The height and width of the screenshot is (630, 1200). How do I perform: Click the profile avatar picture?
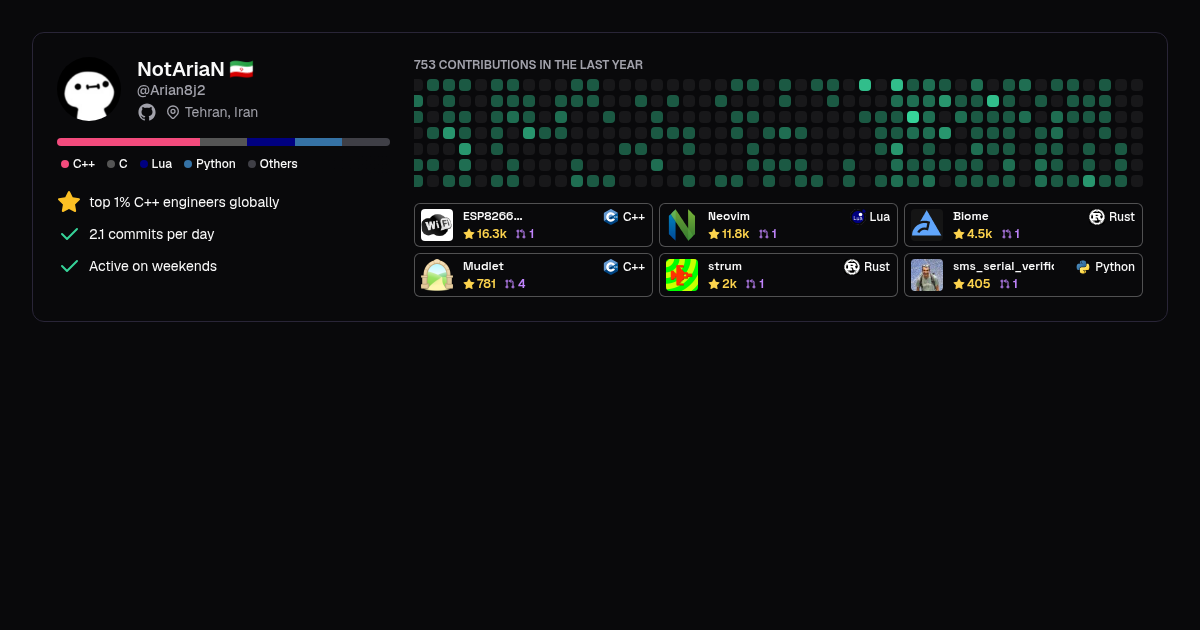pyautogui.click(x=89, y=90)
